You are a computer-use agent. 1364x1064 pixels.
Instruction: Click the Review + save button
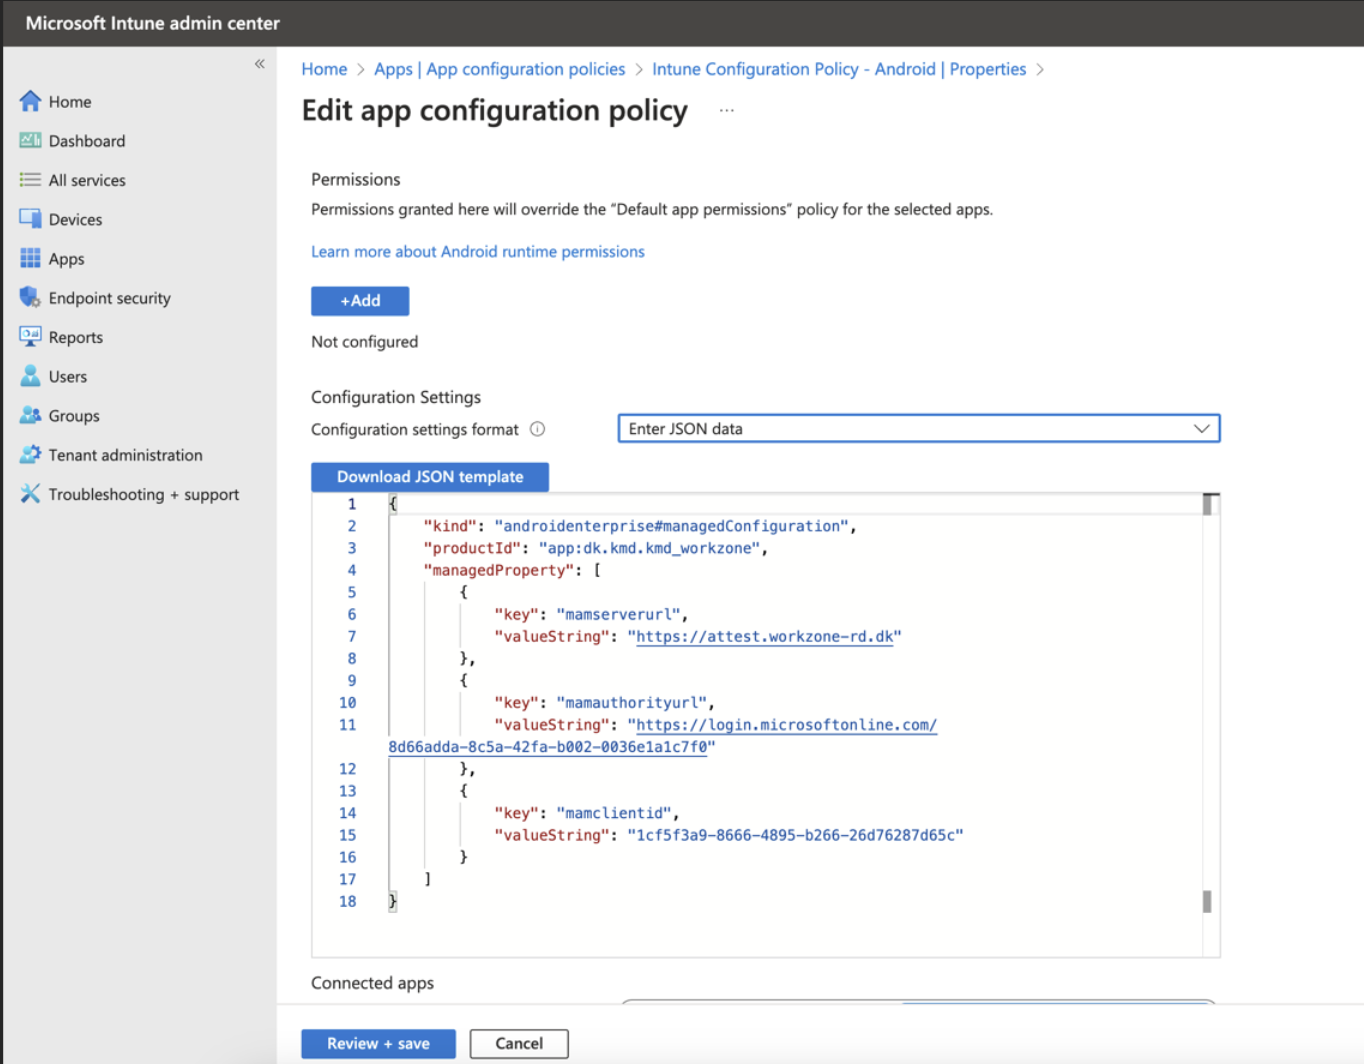tap(378, 1043)
